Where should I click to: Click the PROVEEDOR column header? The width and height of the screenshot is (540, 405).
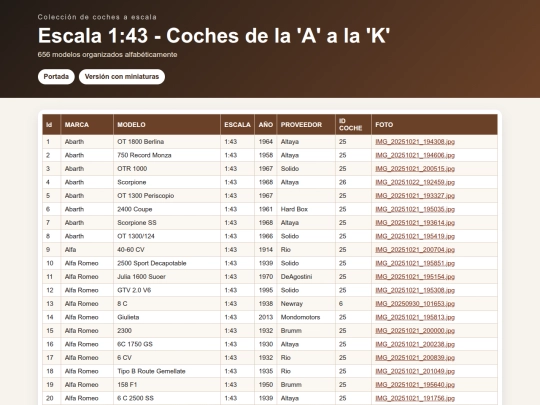[x=306, y=124]
